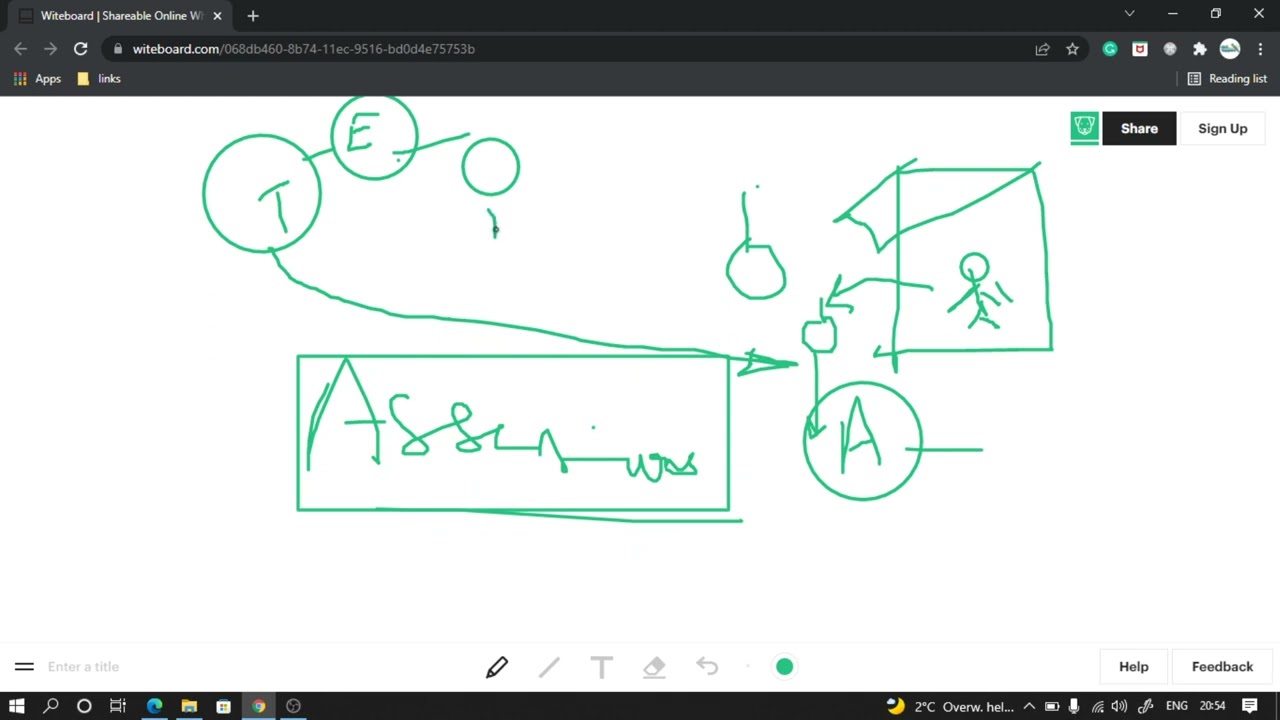Select the Text tool
This screenshot has height=720, width=1280.
pos(601,667)
